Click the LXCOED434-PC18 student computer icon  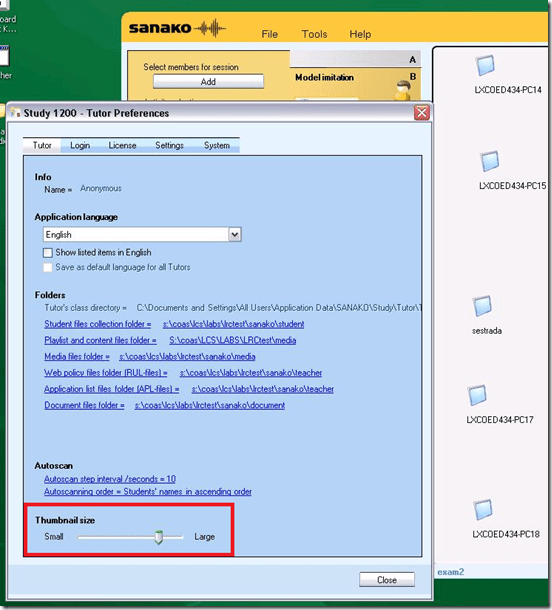pyautogui.click(x=483, y=510)
